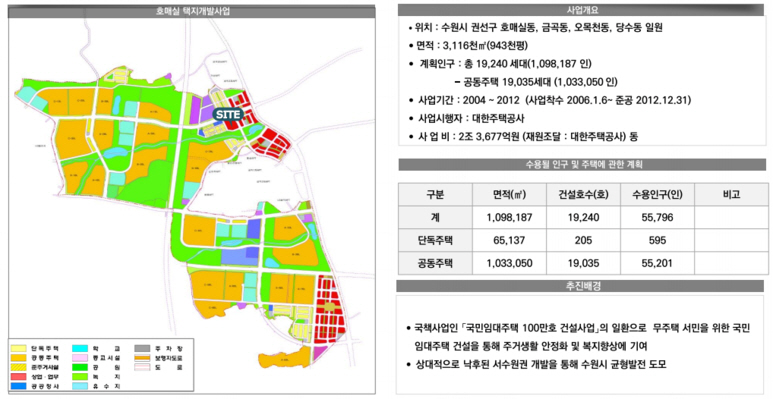Click the 수용인구(인) column header
The height and width of the screenshot is (399, 773).
tap(657, 194)
